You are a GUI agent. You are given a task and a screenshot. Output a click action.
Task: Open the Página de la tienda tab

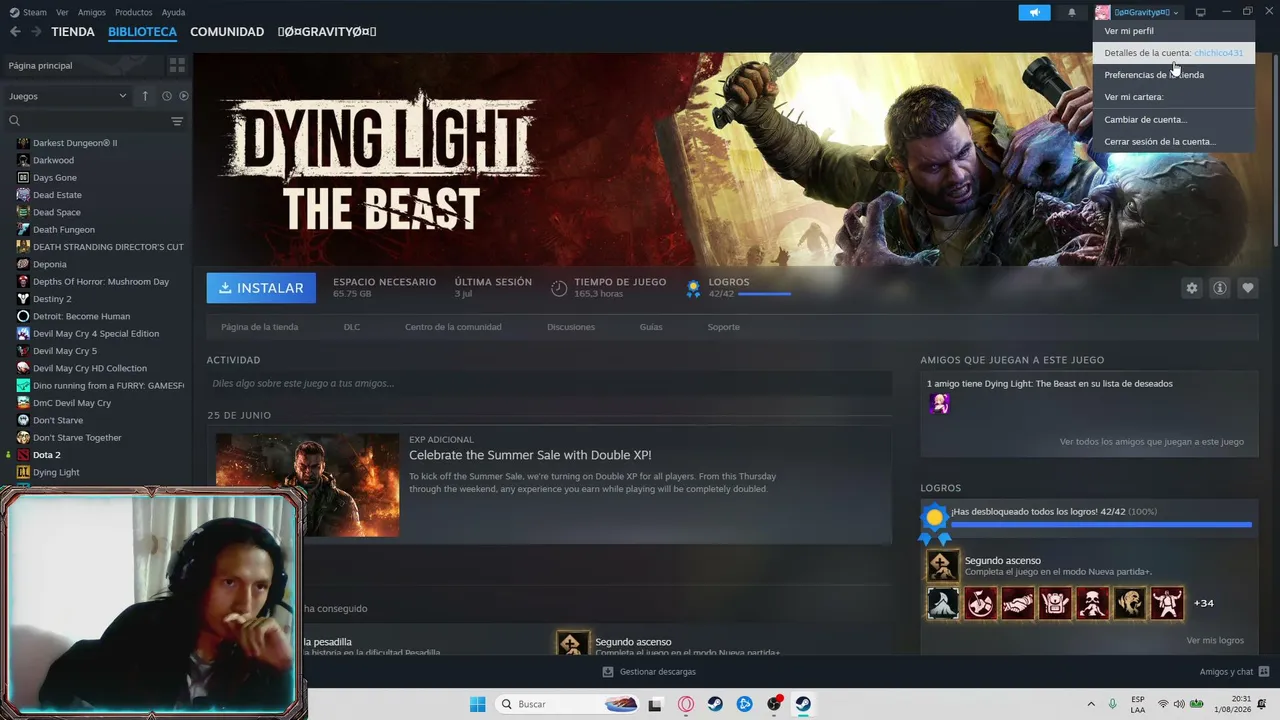tap(259, 327)
